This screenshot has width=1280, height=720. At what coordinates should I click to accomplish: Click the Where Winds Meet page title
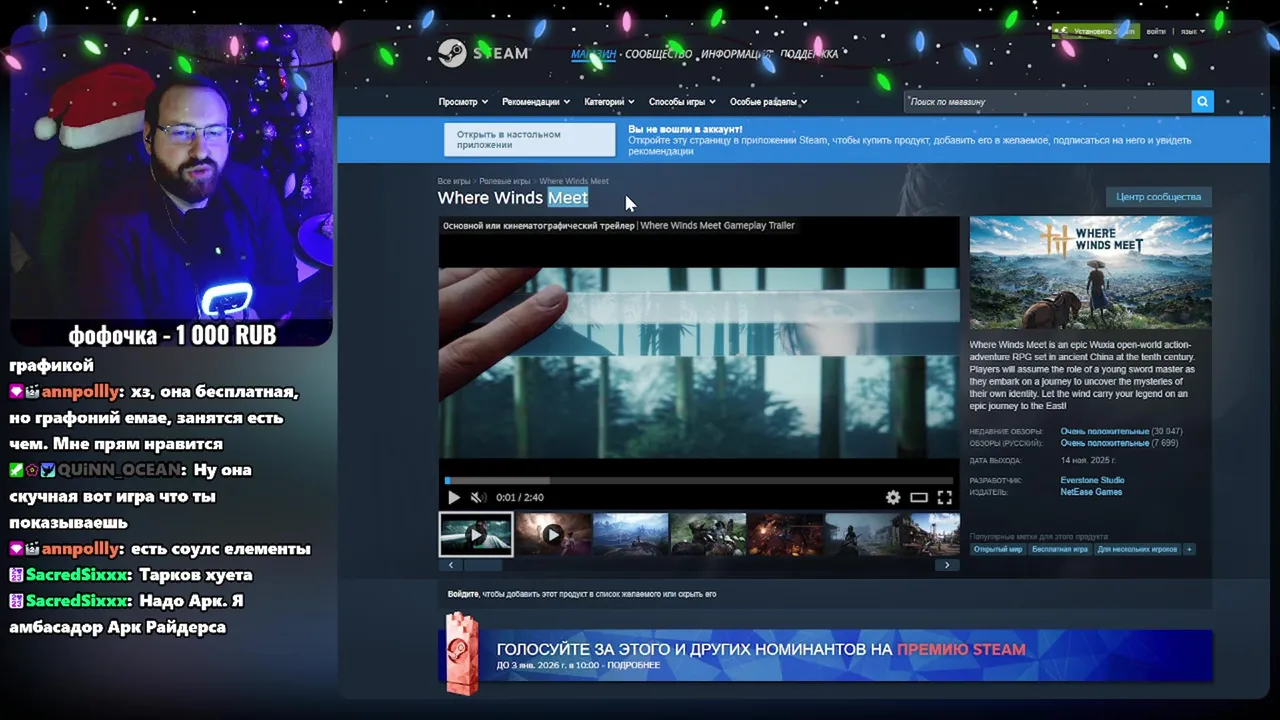[x=512, y=198]
